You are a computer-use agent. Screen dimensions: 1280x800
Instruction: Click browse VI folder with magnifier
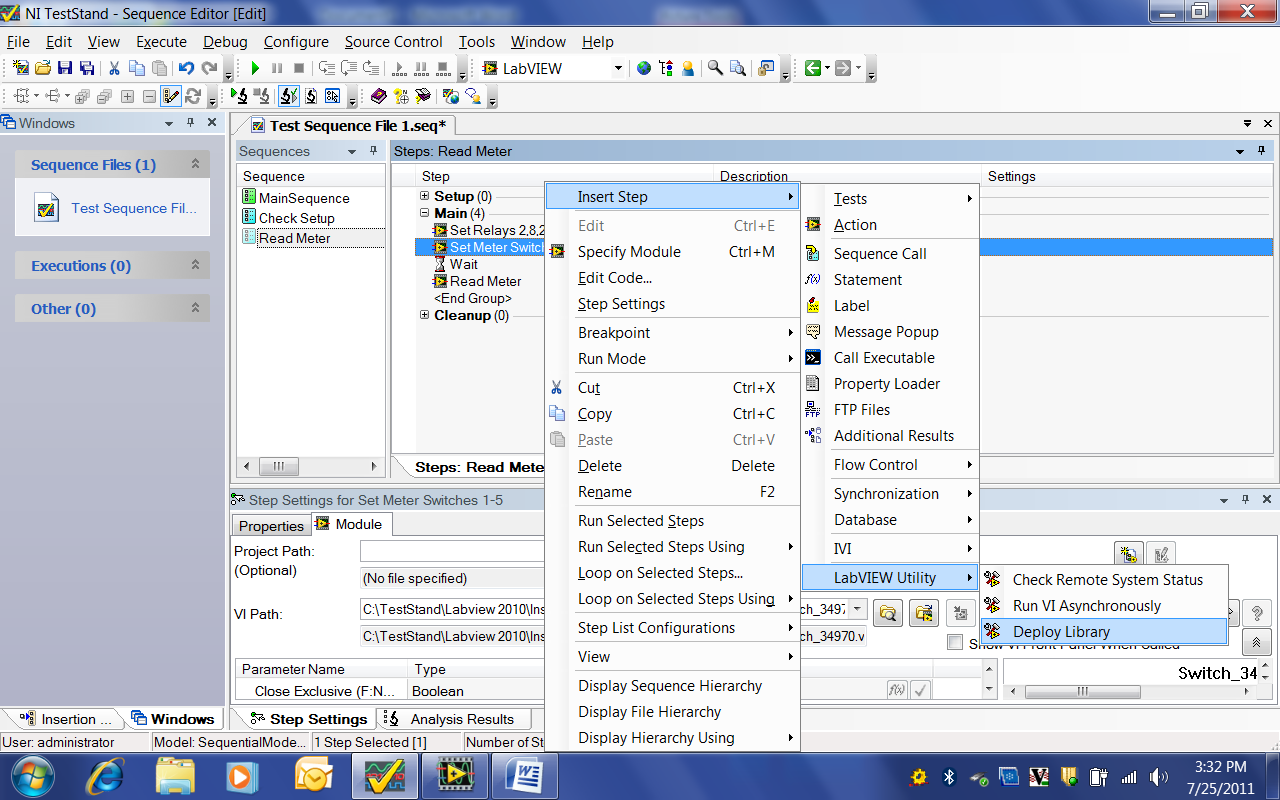pos(887,612)
